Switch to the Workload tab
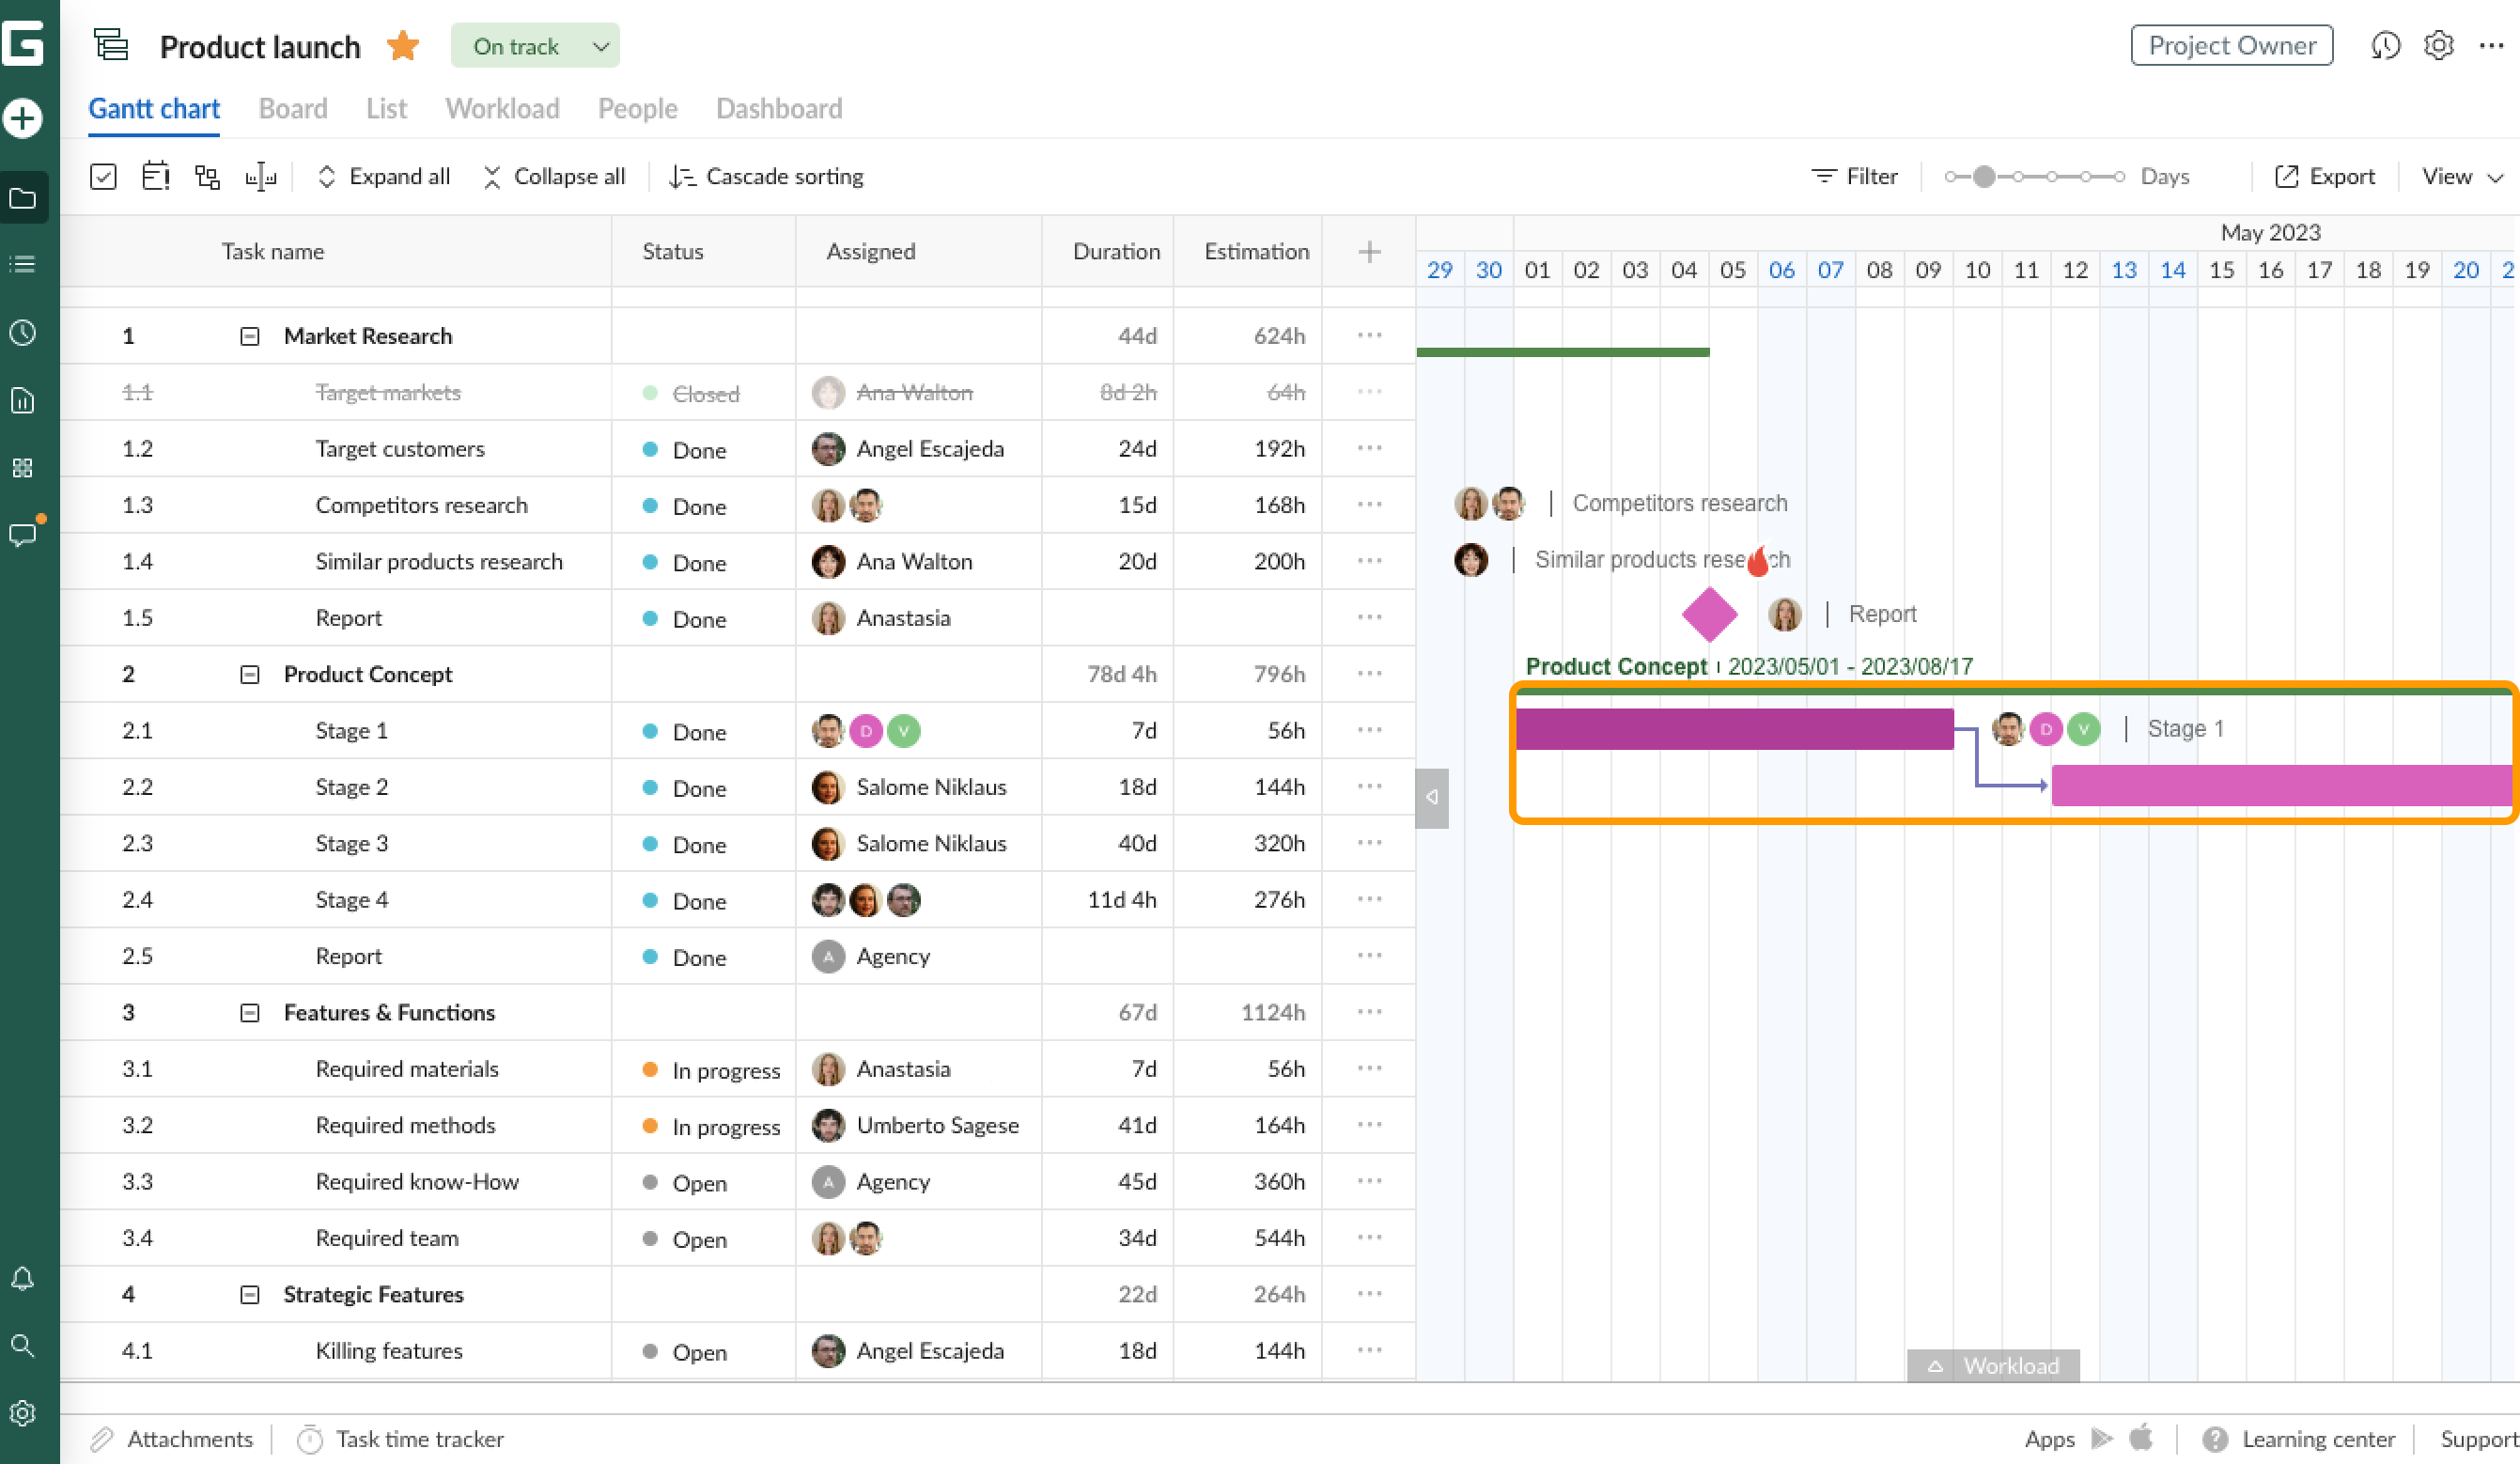Image resolution: width=2520 pixels, height=1464 pixels. tap(502, 108)
